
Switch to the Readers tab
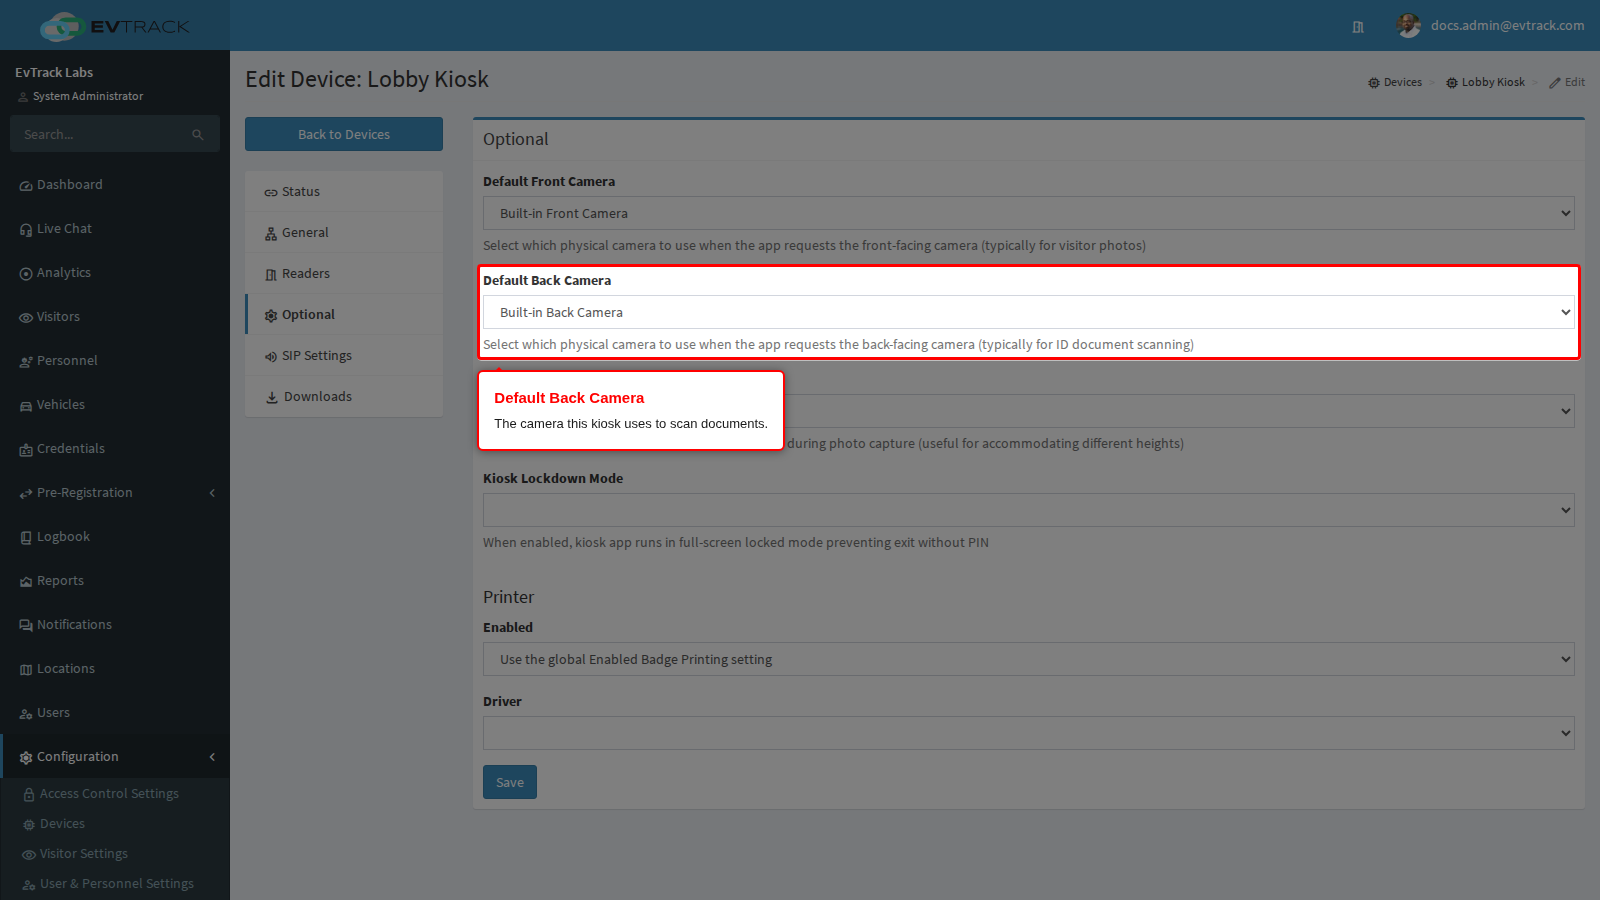[344, 274]
